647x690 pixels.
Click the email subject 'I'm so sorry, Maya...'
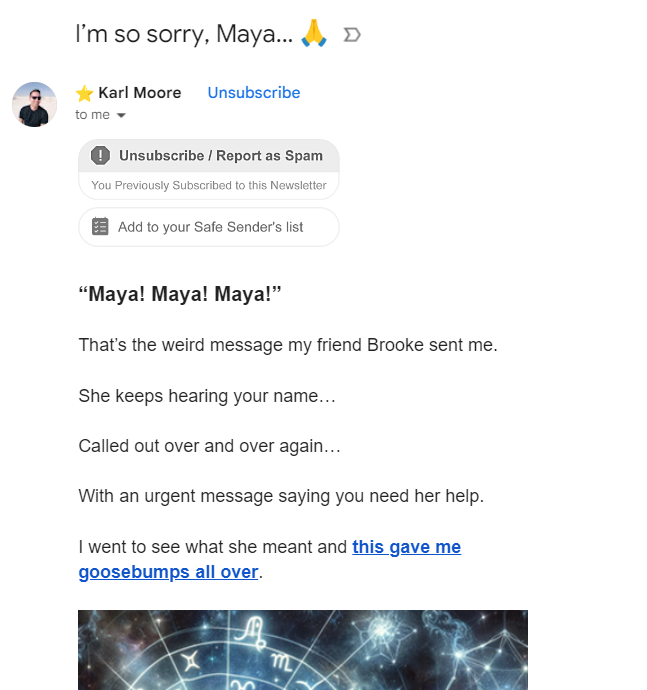[x=186, y=34]
